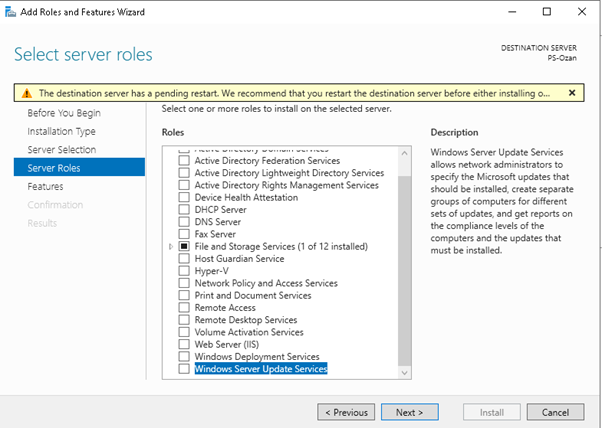
Task: Expand the File and Storage Services node
Action: [171, 247]
